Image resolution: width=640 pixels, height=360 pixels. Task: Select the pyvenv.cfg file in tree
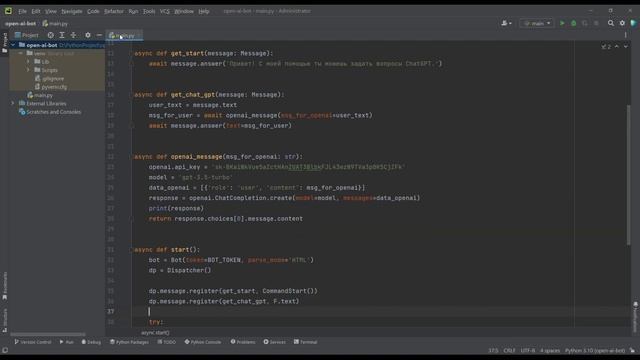51,87
